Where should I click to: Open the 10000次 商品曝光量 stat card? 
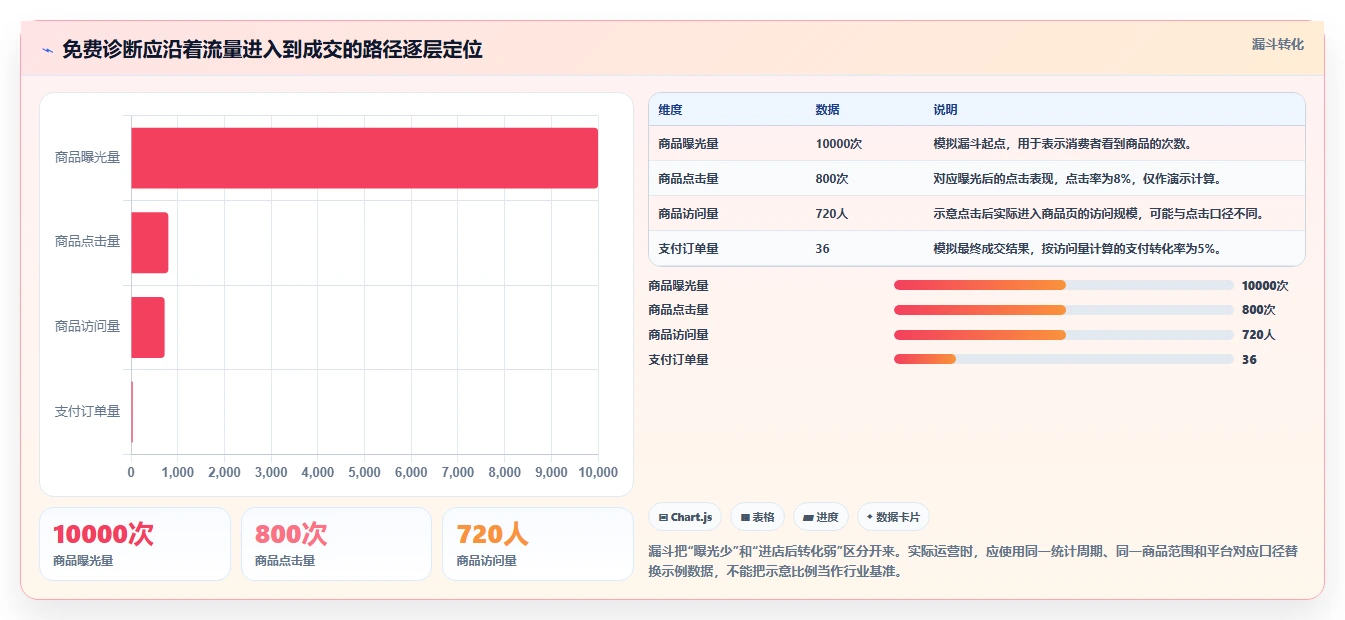pyautogui.click(x=135, y=544)
